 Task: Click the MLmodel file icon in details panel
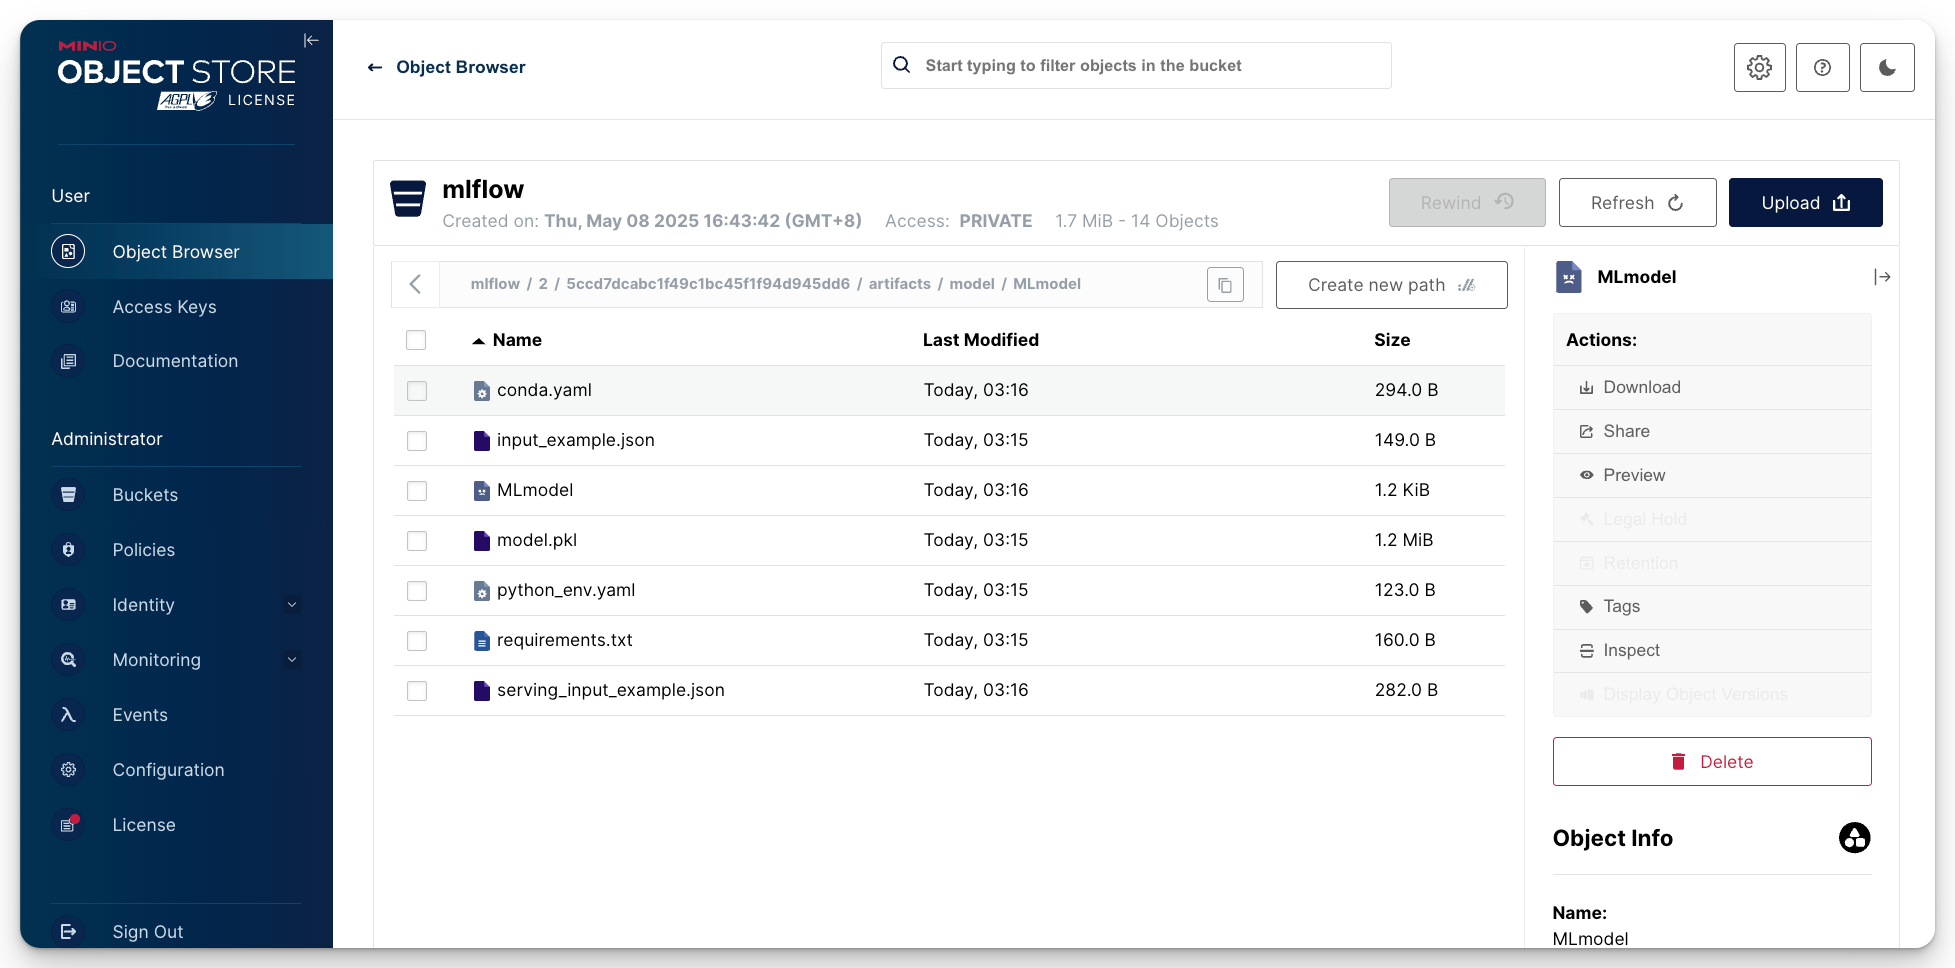click(x=1569, y=277)
